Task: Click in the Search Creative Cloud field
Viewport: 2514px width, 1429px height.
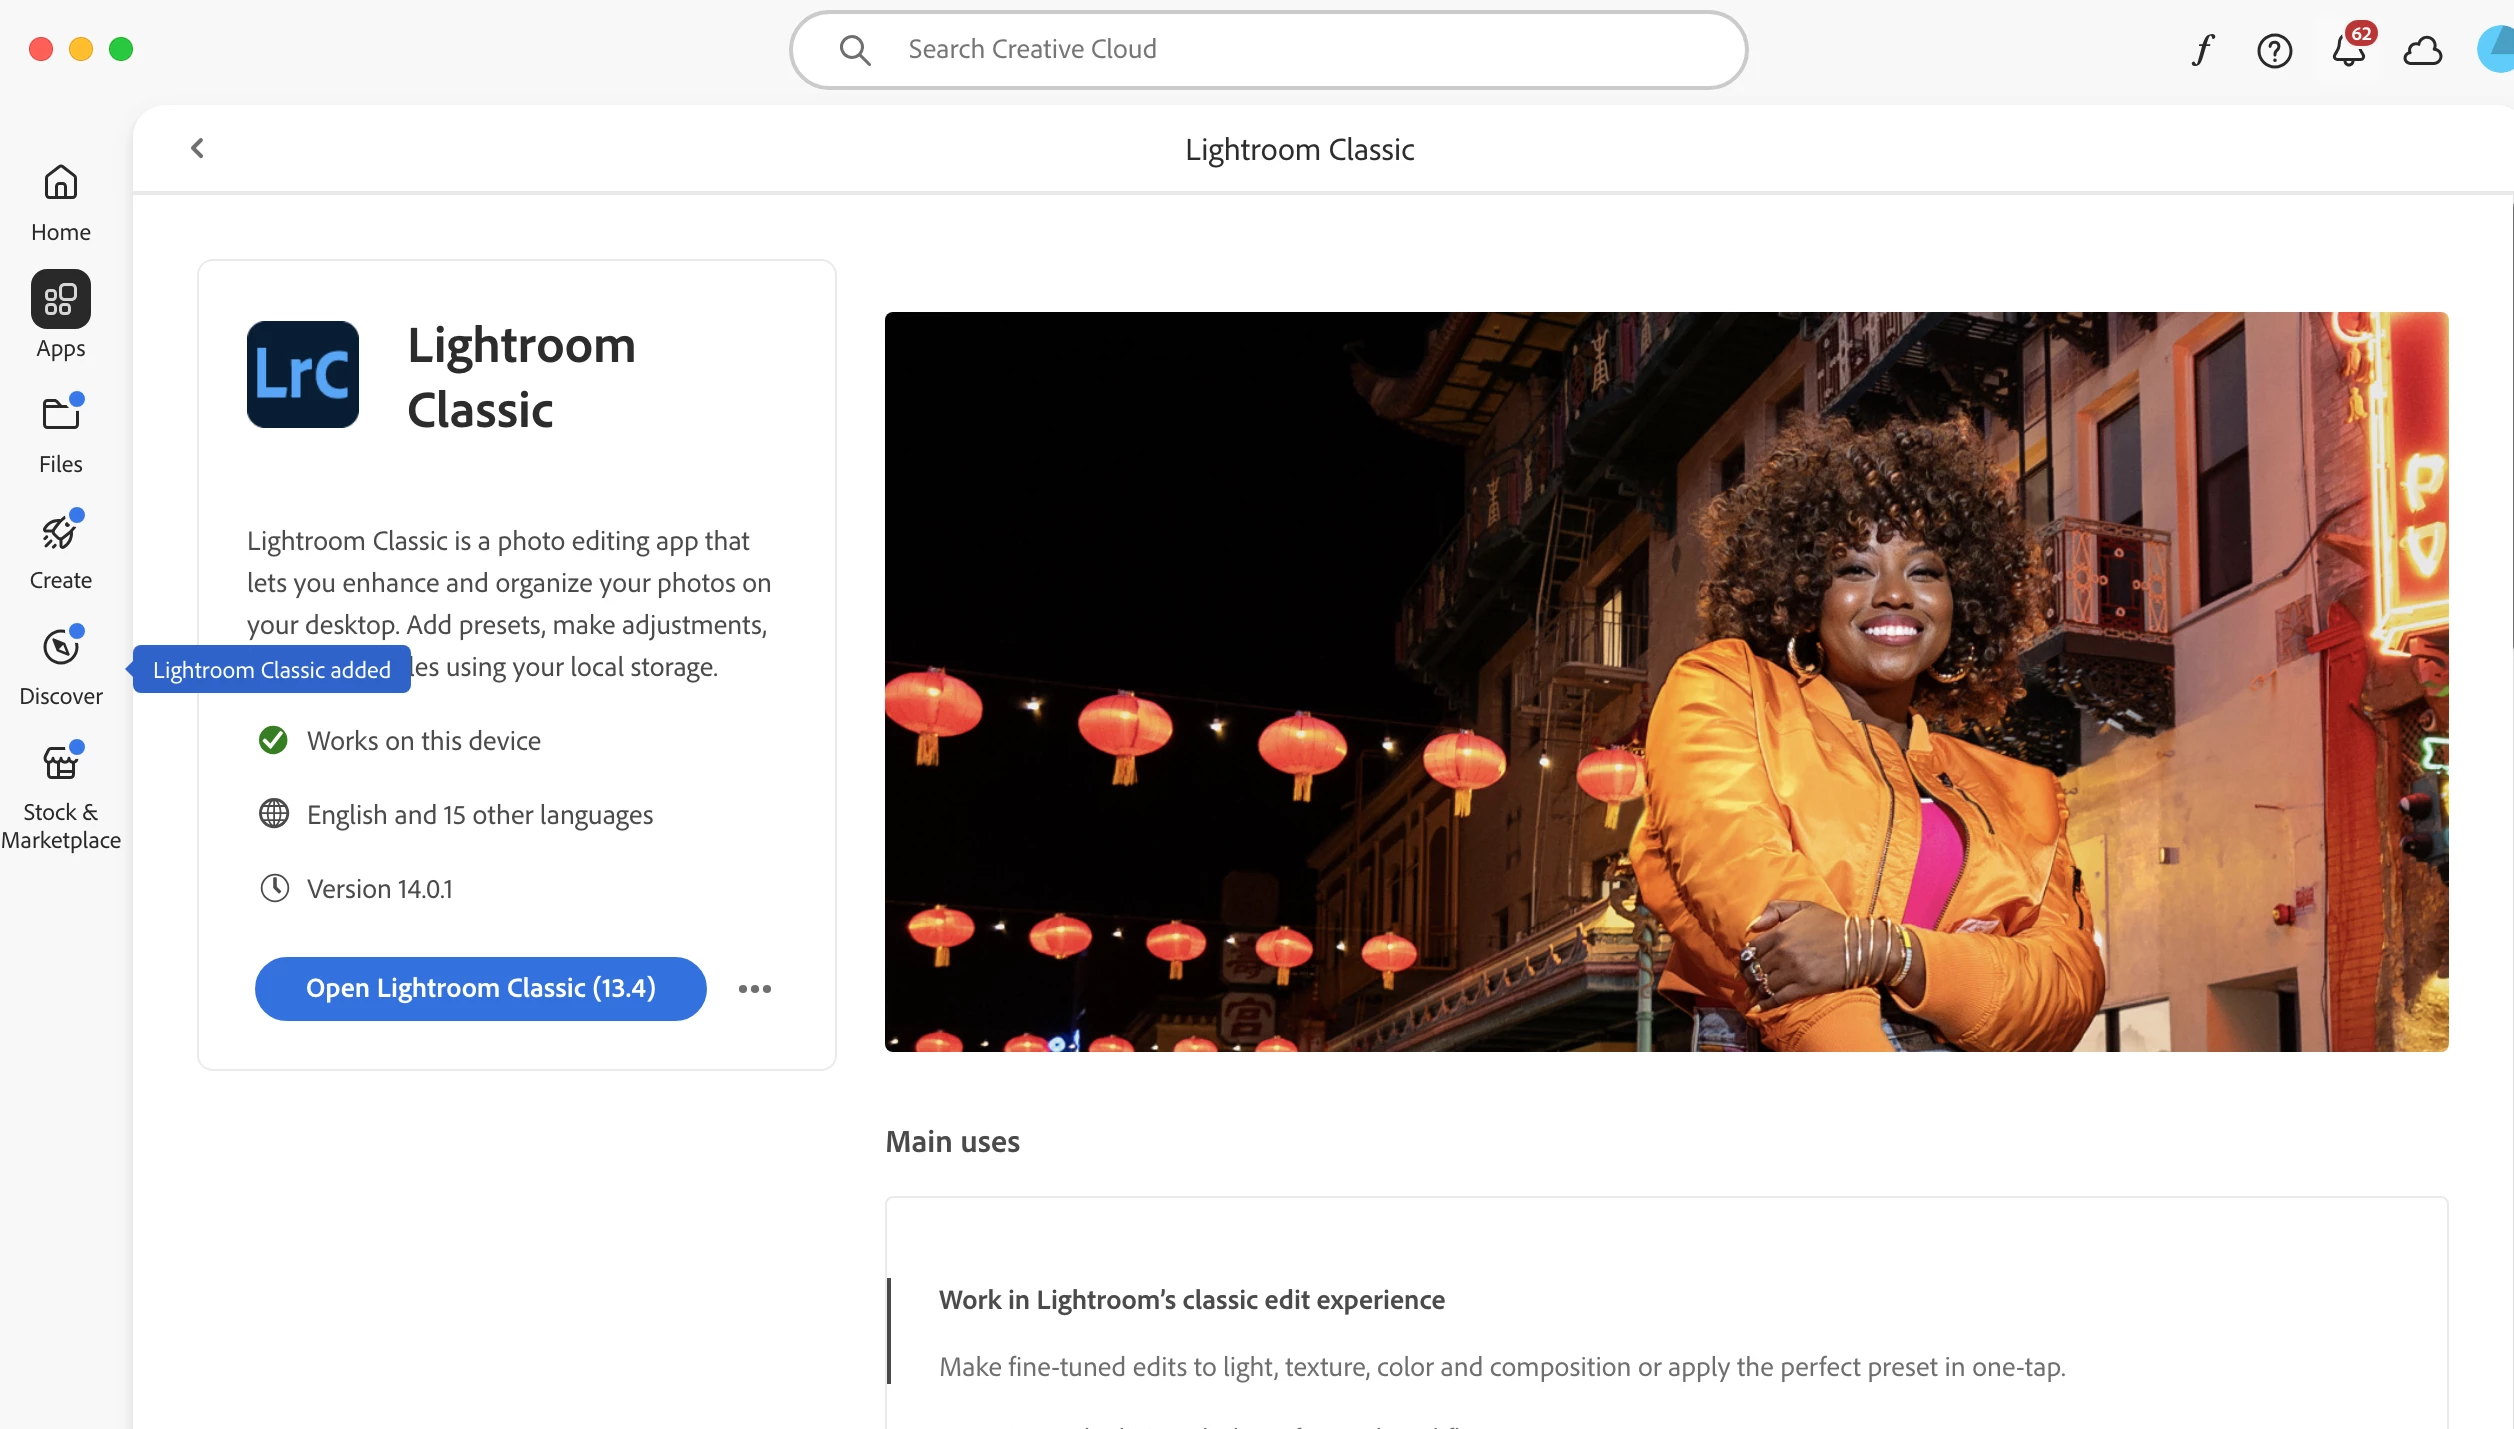Action: [1268, 50]
